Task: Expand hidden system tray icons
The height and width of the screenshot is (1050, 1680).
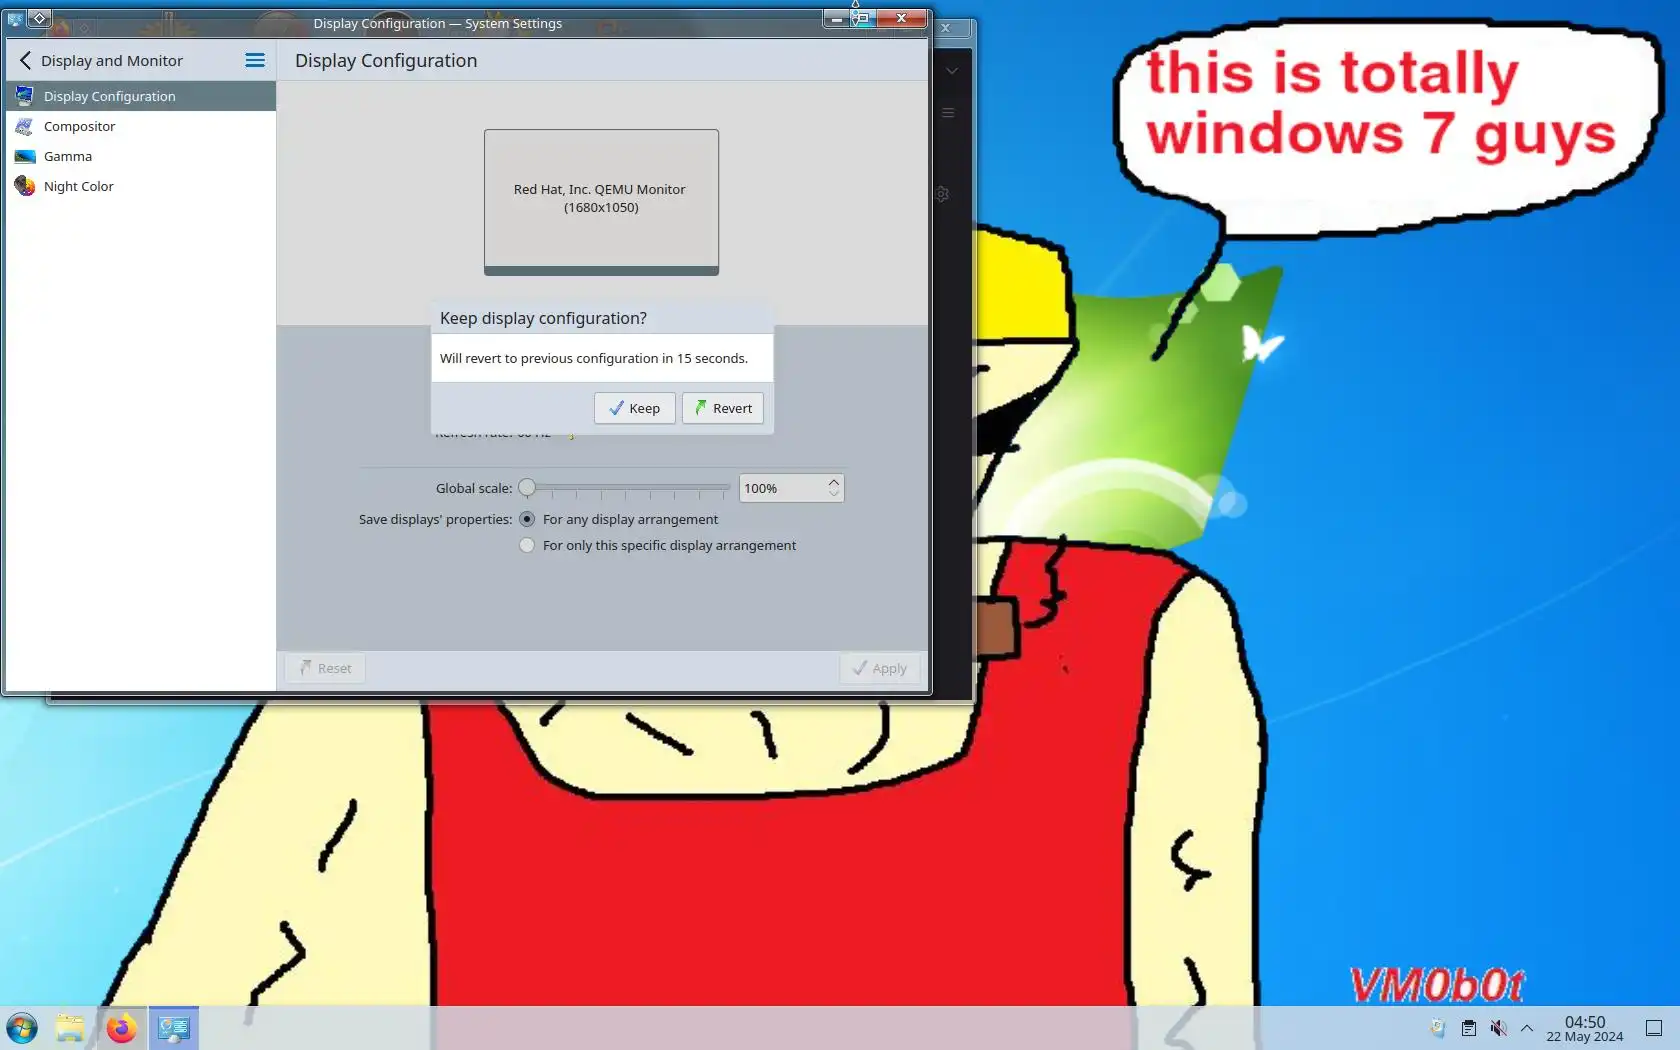Action: point(1527,1028)
